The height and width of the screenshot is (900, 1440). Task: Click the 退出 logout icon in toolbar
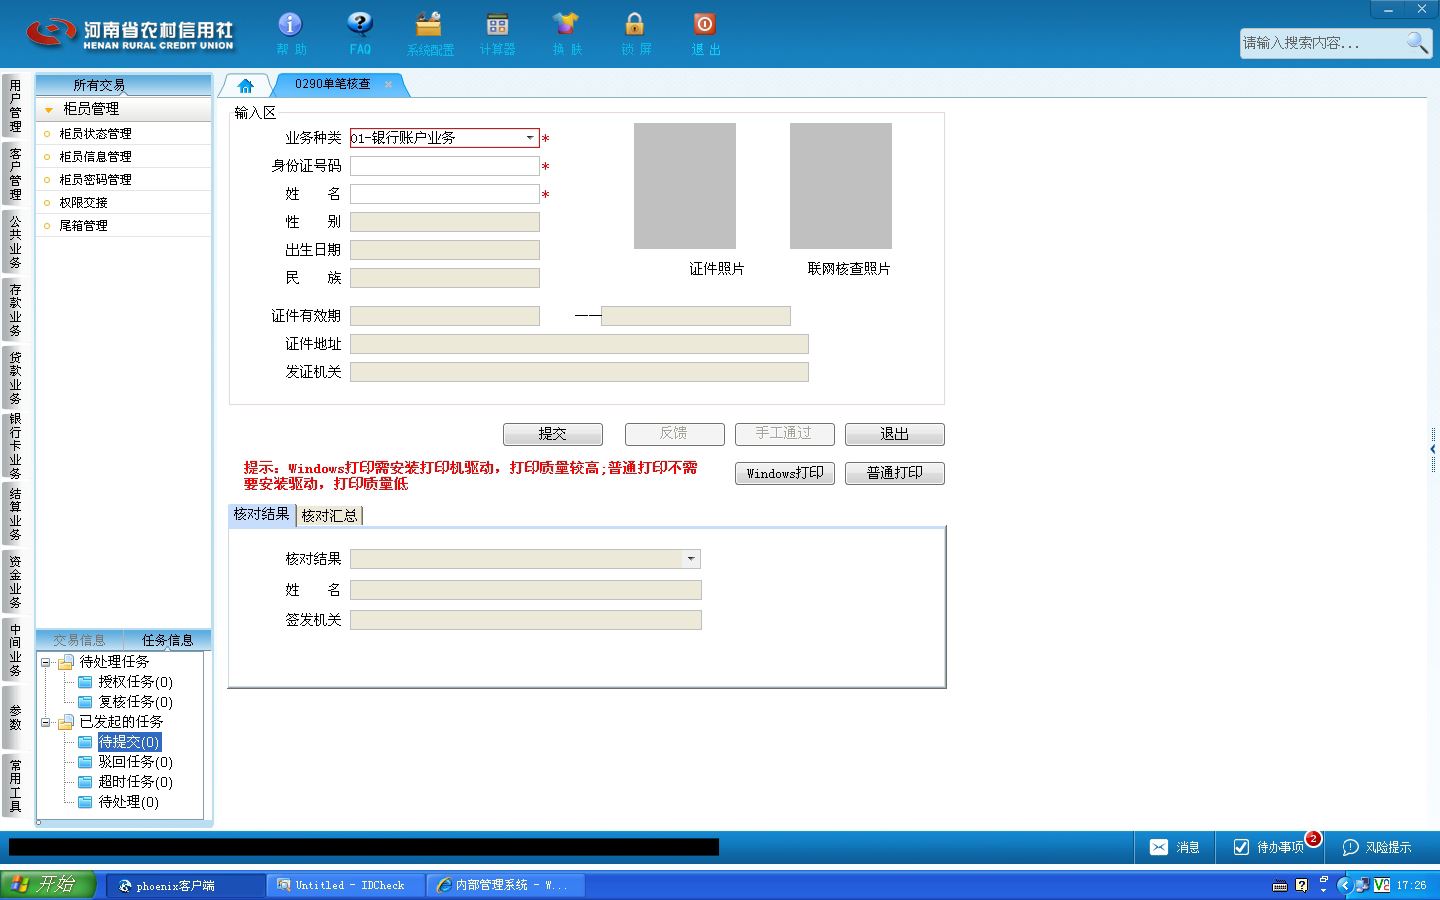click(x=705, y=33)
